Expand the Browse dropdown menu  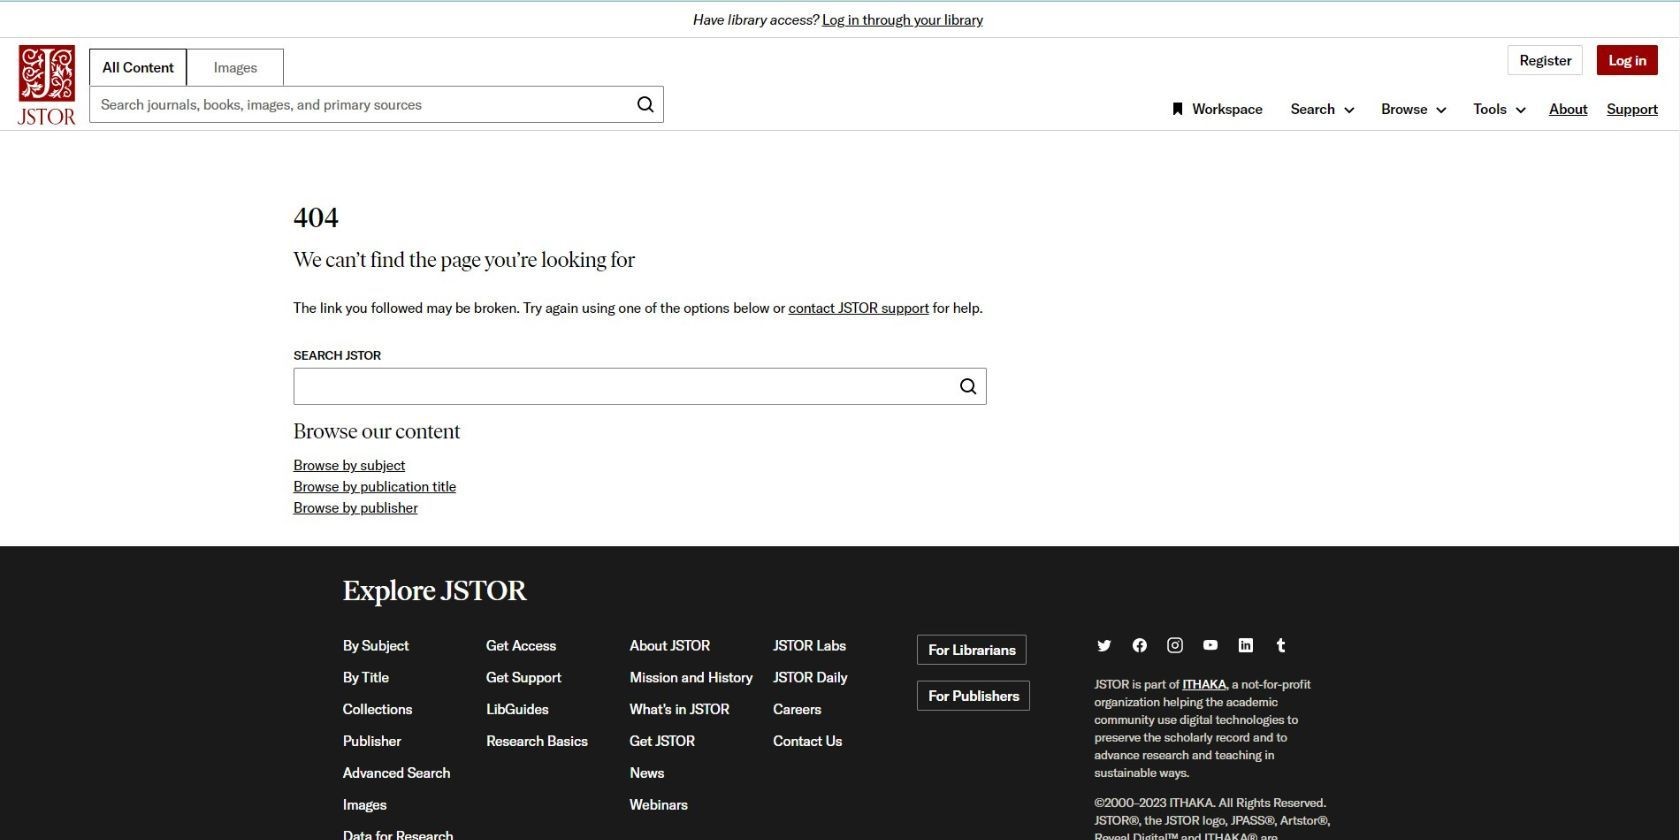pos(1413,109)
